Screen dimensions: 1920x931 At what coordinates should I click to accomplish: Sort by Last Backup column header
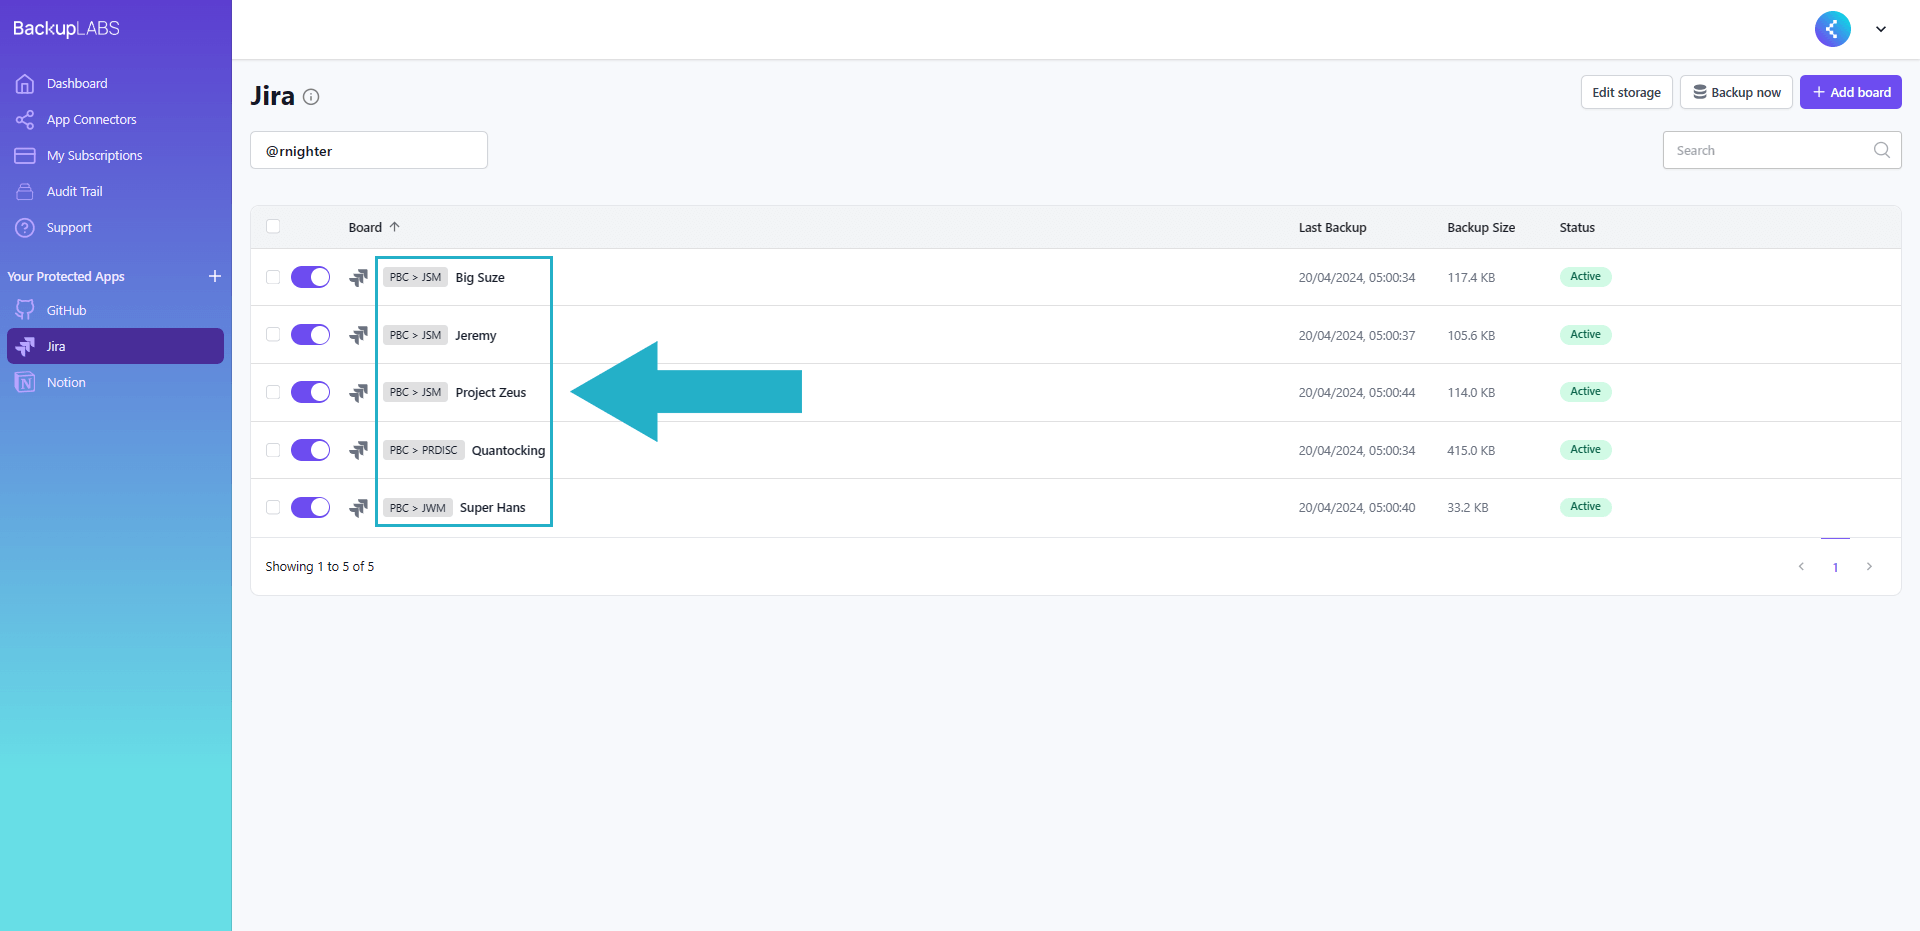(x=1332, y=228)
